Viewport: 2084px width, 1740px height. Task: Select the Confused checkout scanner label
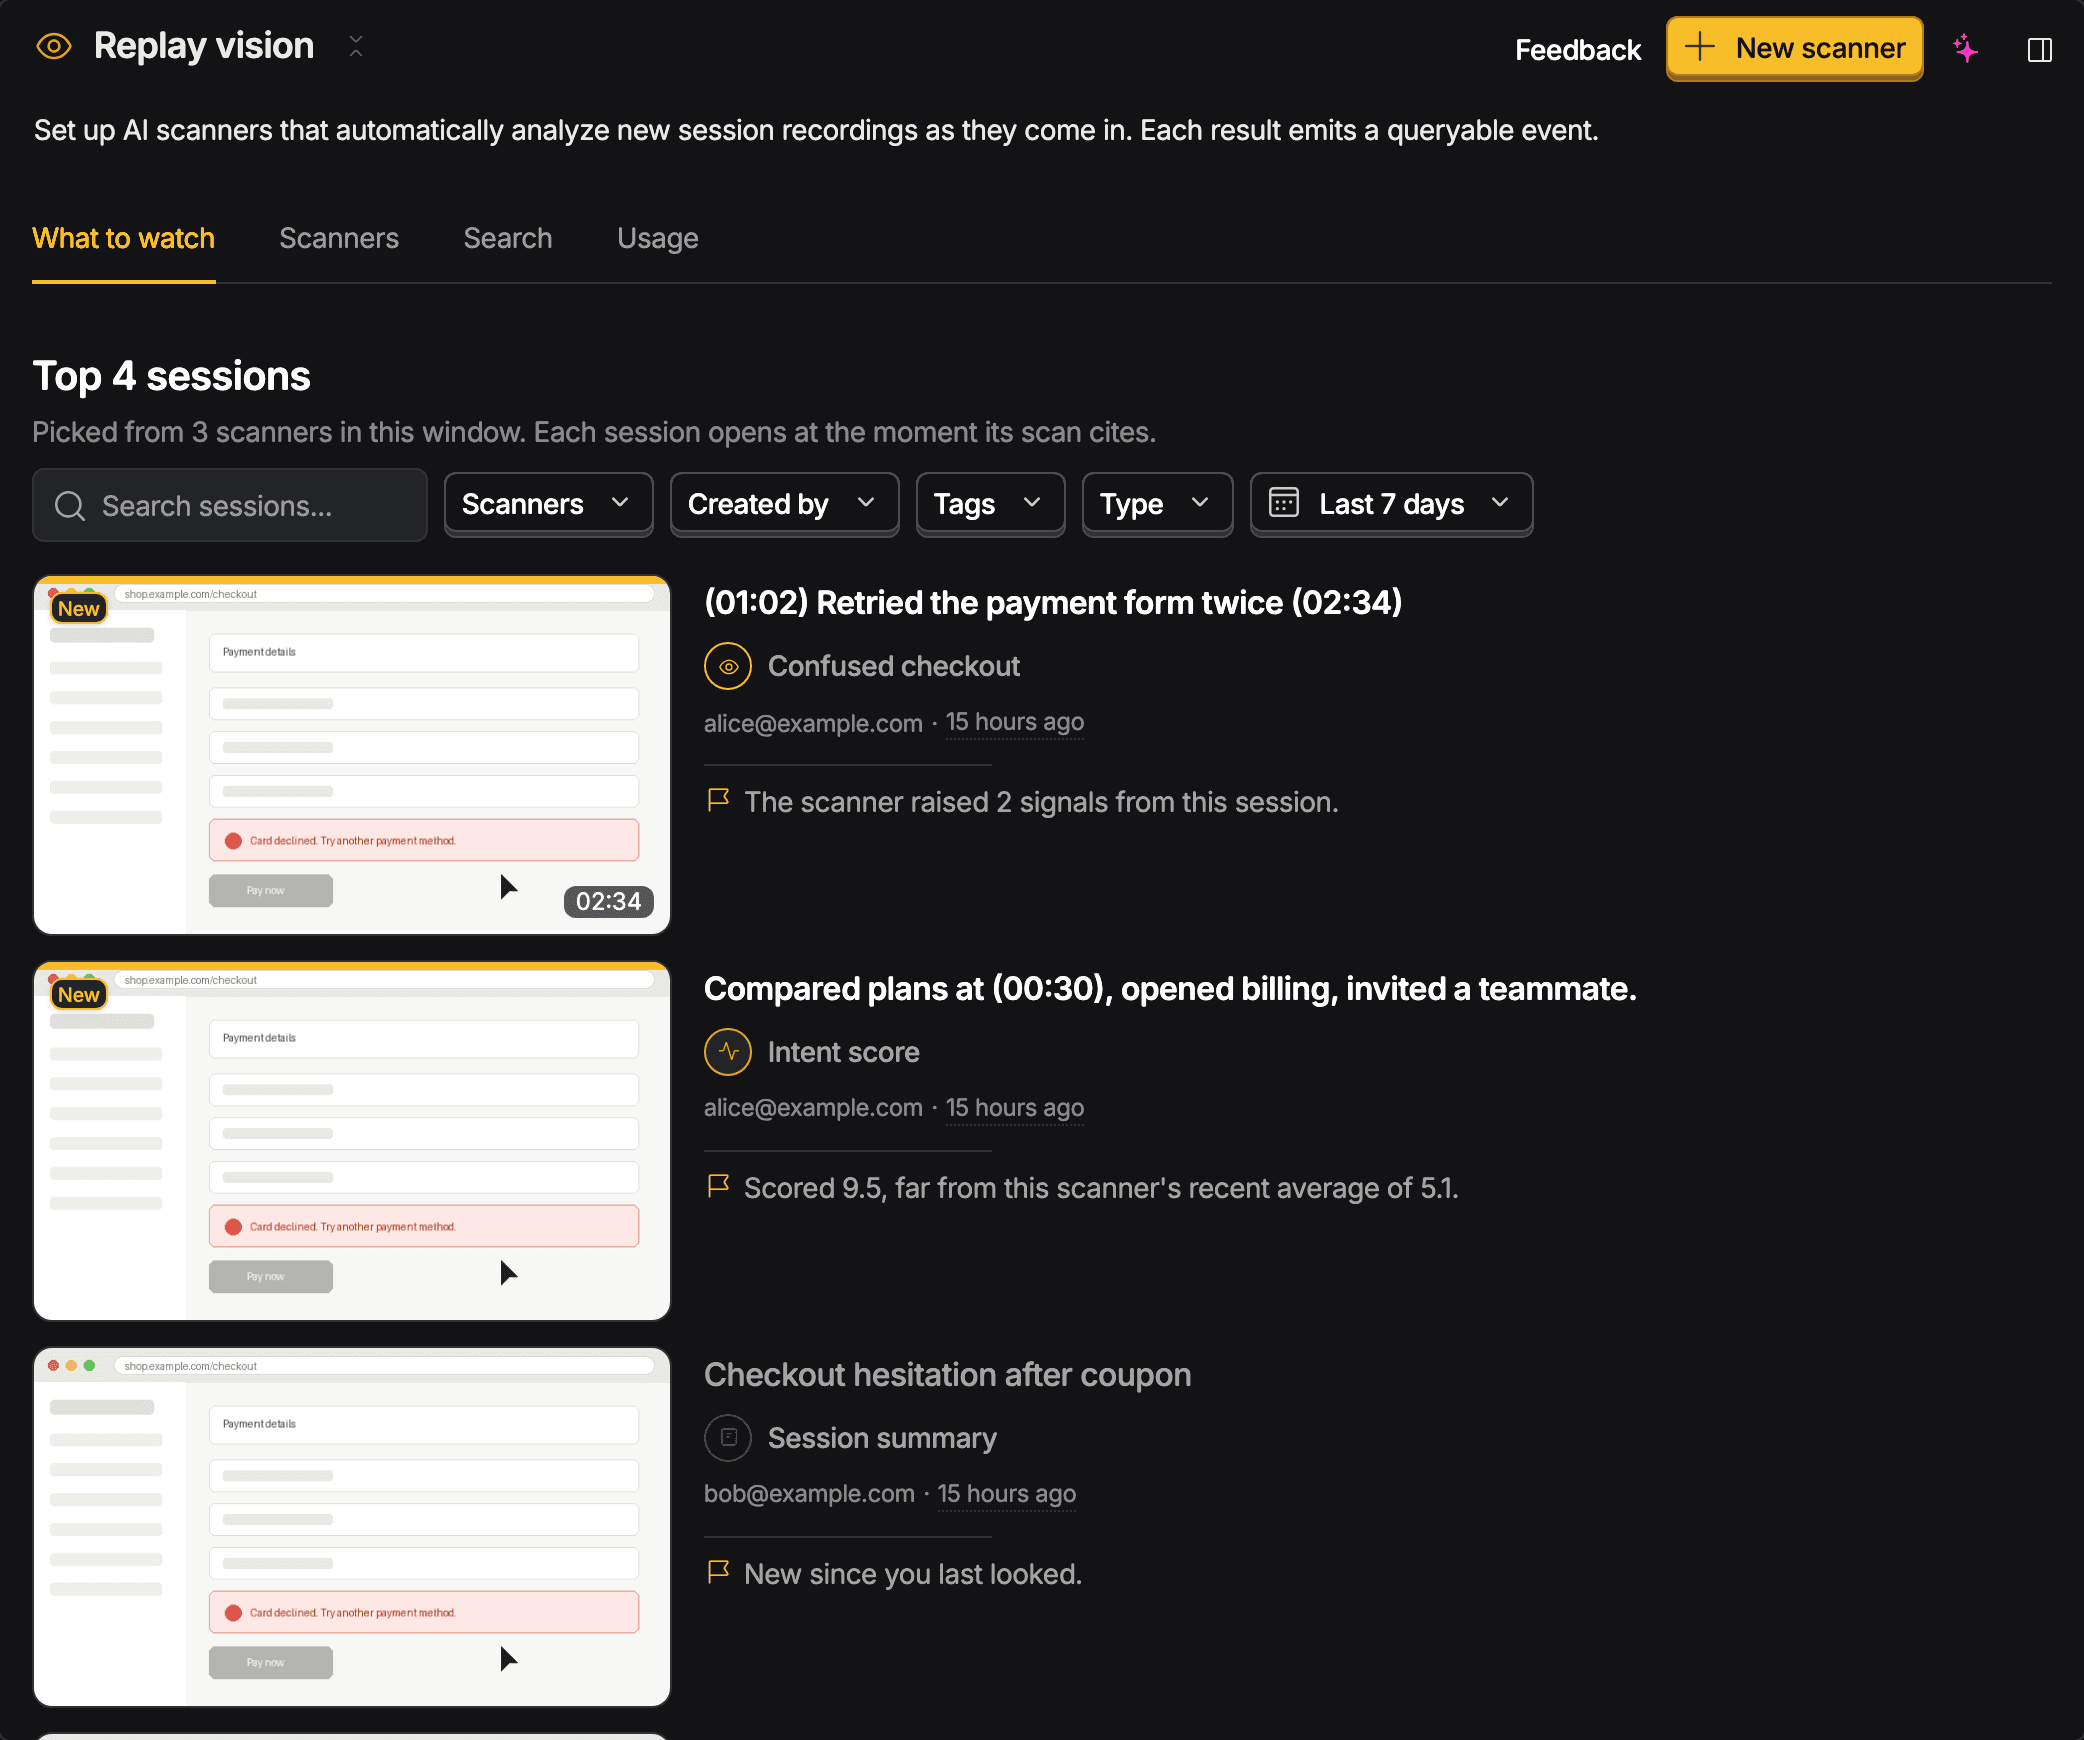pos(894,666)
